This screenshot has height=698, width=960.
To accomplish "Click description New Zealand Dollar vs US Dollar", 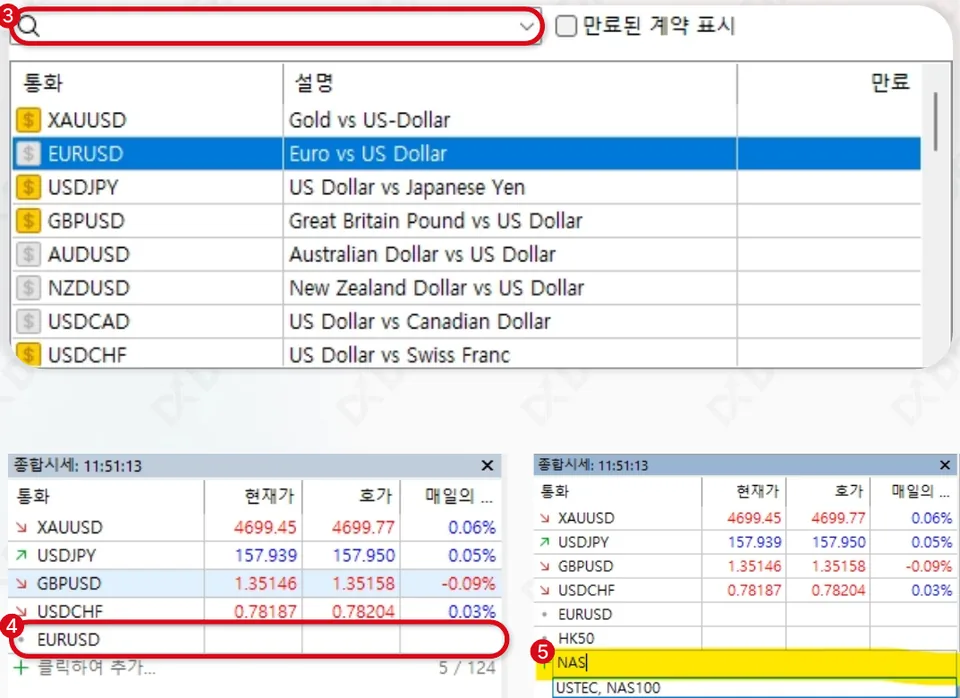I will [x=437, y=288].
